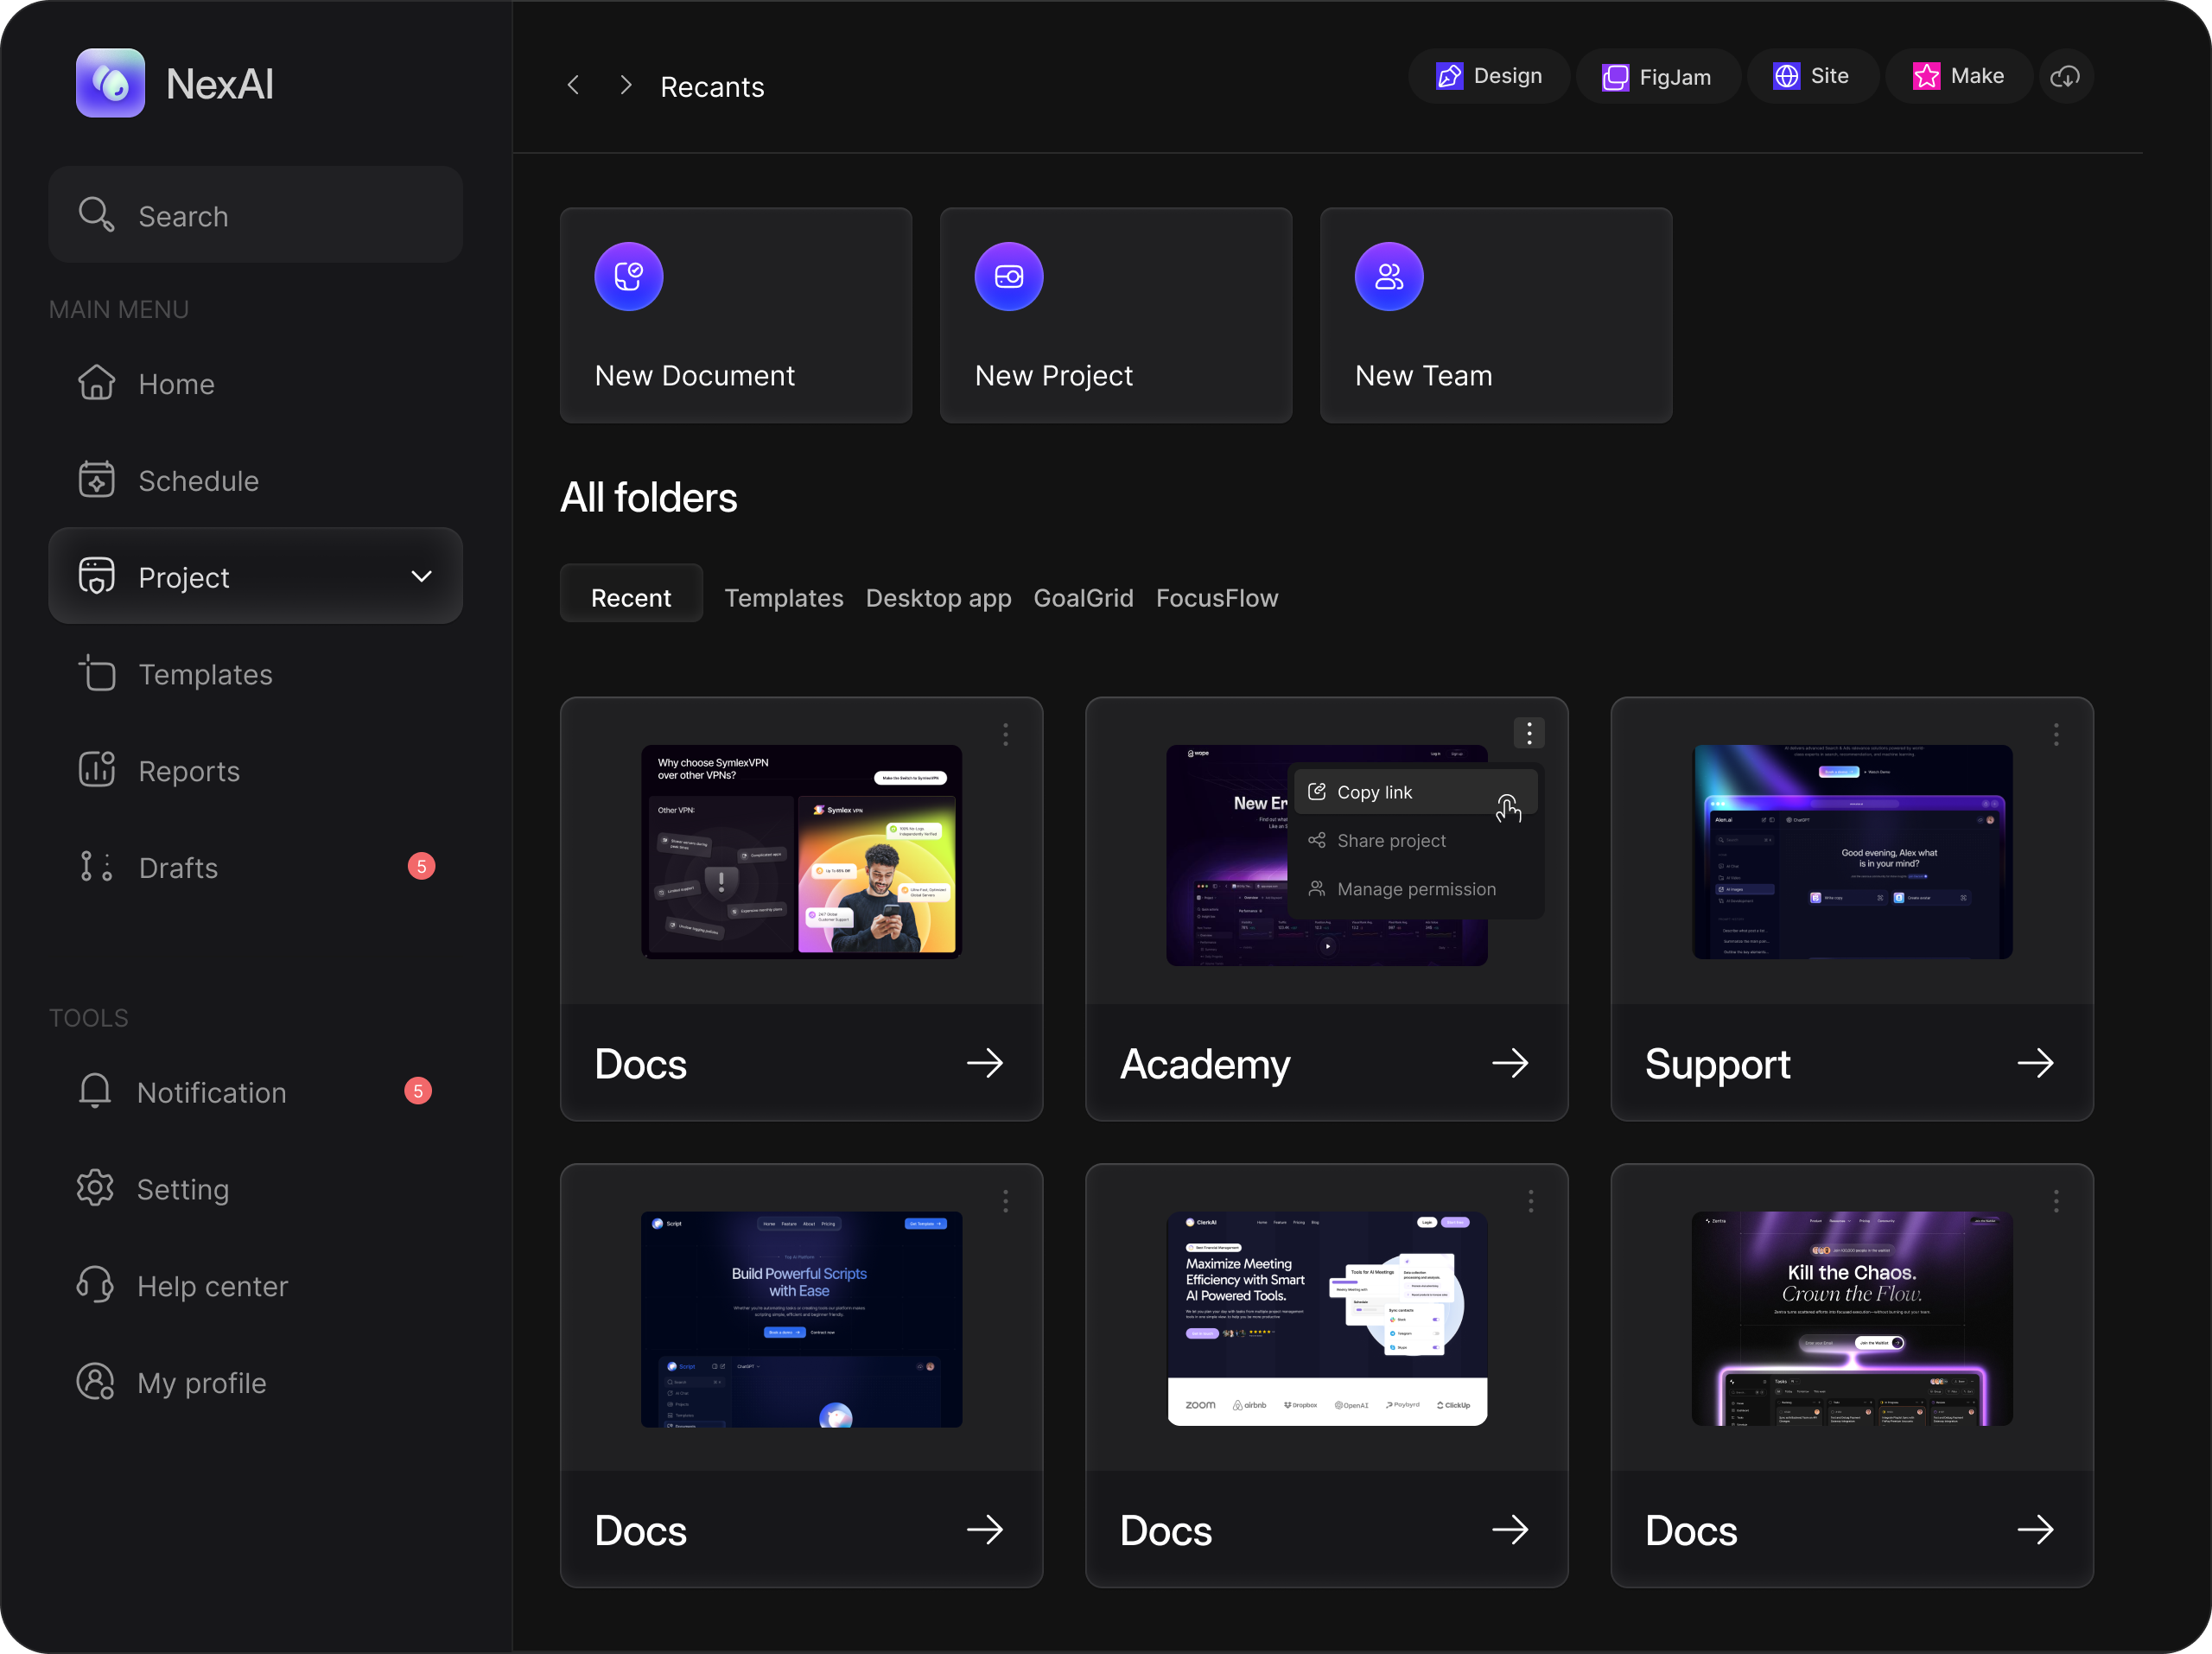Open Help center headset icon
Screen dimensions: 2212x1654
(95, 1285)
